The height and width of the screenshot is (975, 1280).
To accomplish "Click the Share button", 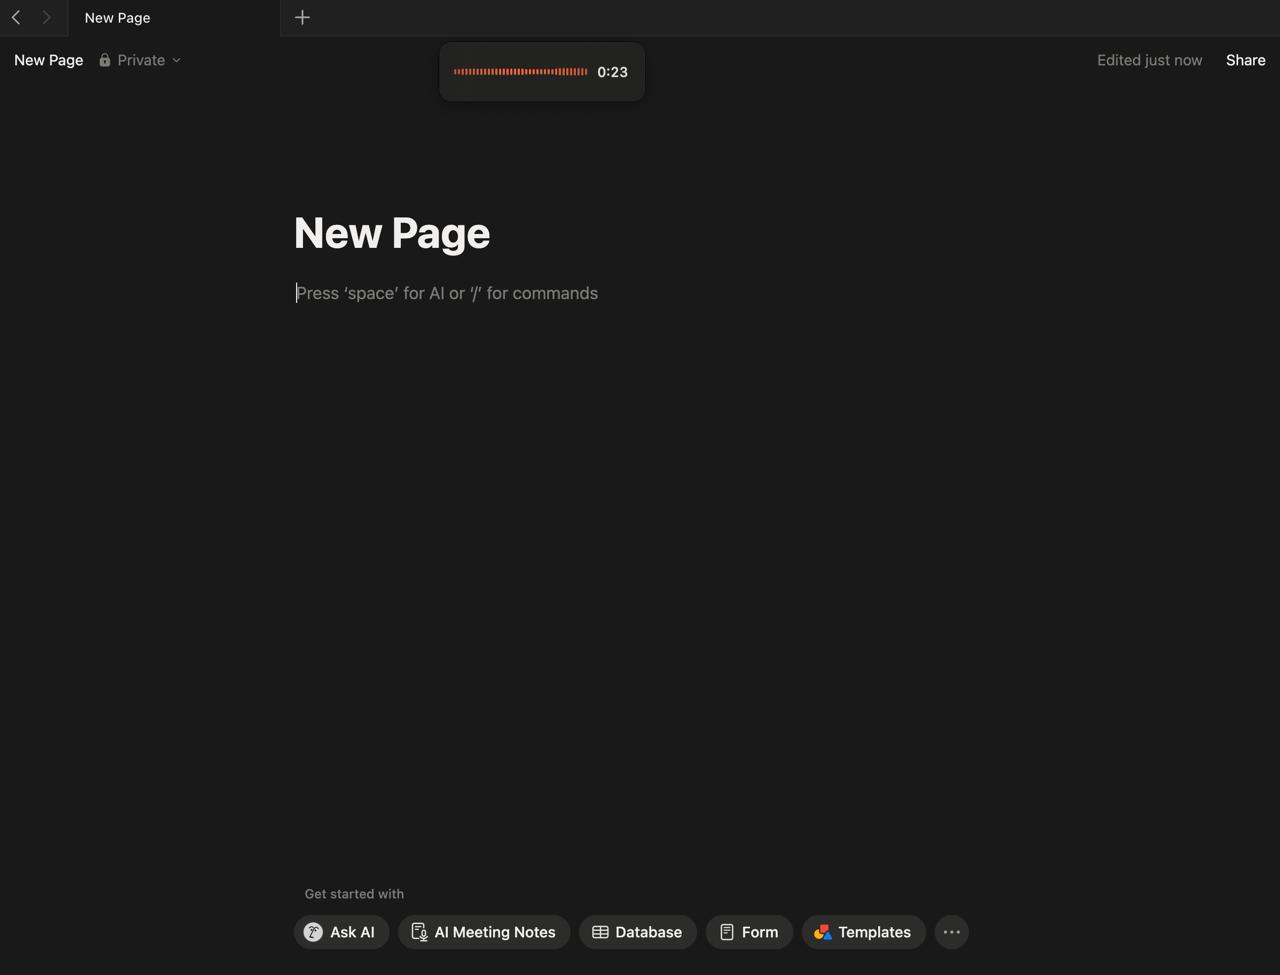I will click(1245, 60).
